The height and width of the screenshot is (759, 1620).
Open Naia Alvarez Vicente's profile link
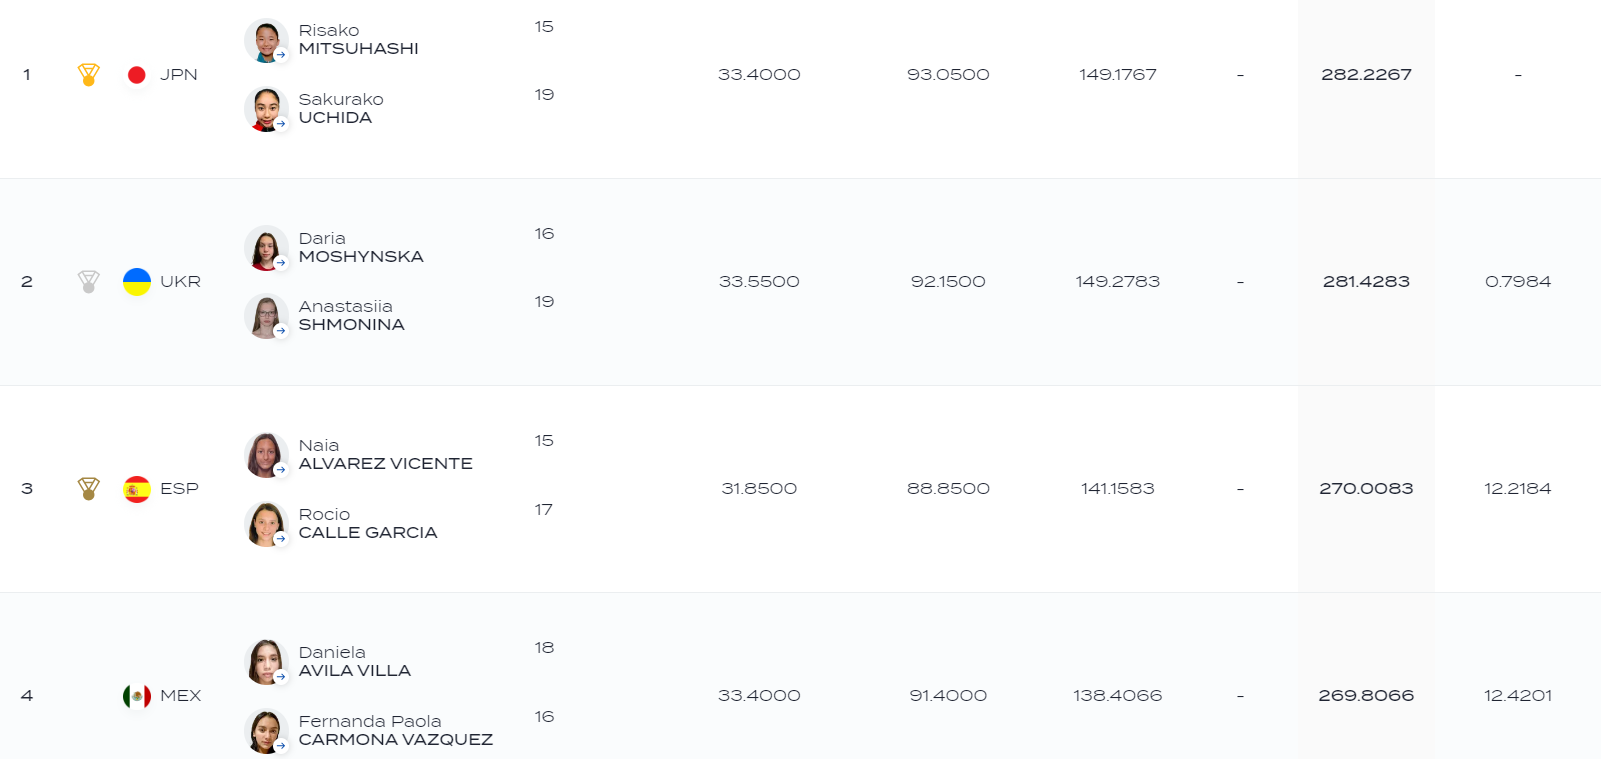pos(386,455)
